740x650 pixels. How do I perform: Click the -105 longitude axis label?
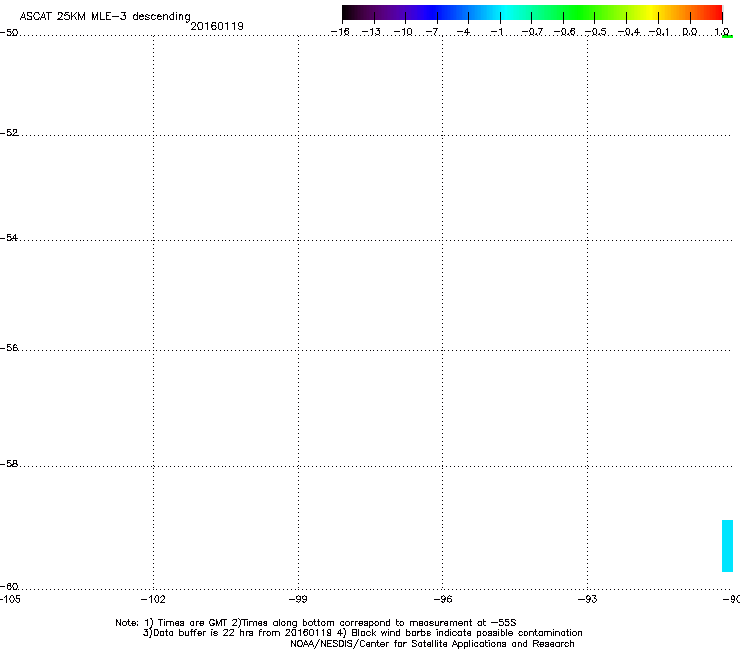click(10, 599)
